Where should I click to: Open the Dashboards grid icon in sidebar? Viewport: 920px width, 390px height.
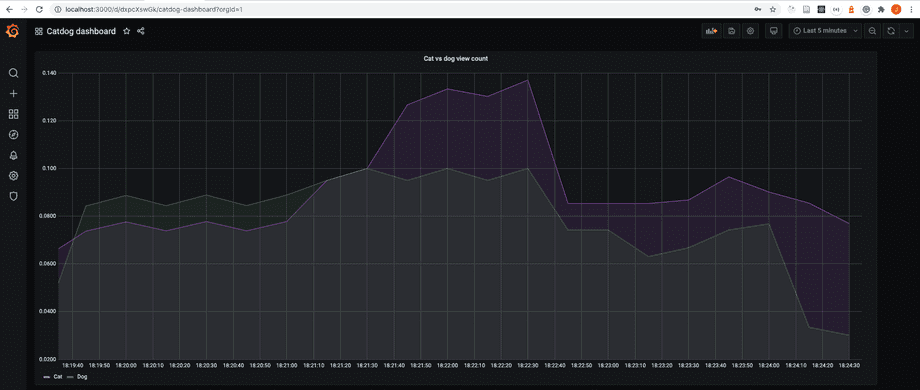[13, 114]
